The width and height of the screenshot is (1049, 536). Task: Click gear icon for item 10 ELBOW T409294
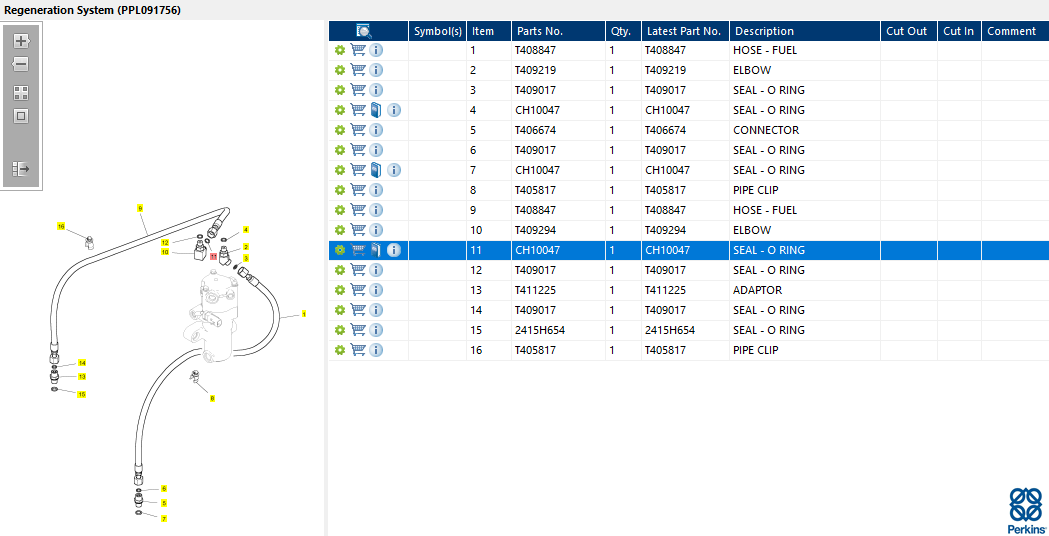coord(339,230)
